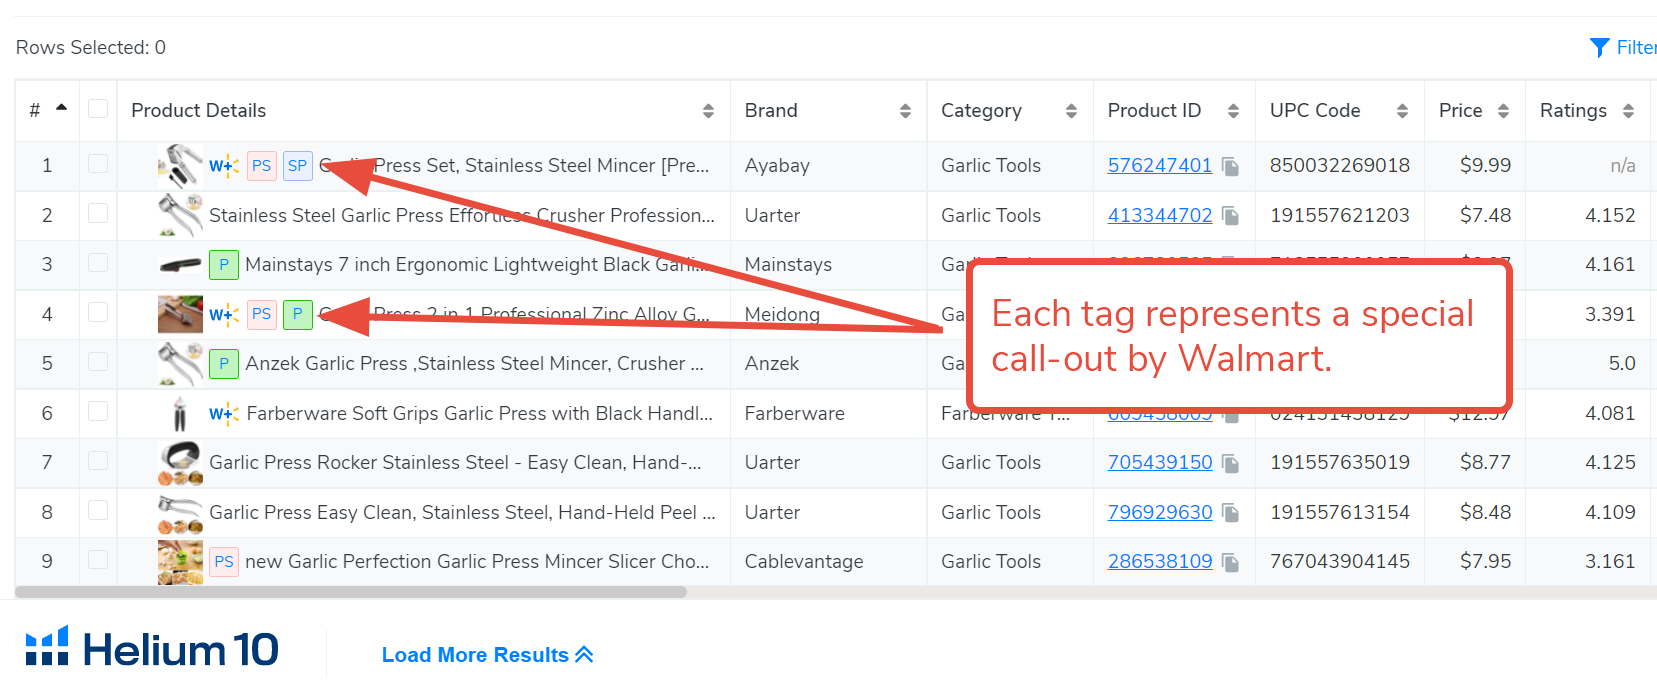Screen dimensions: 1657x689
Task: Click copy icon beside product ID 705439150
Action: tap(1231, 463)
